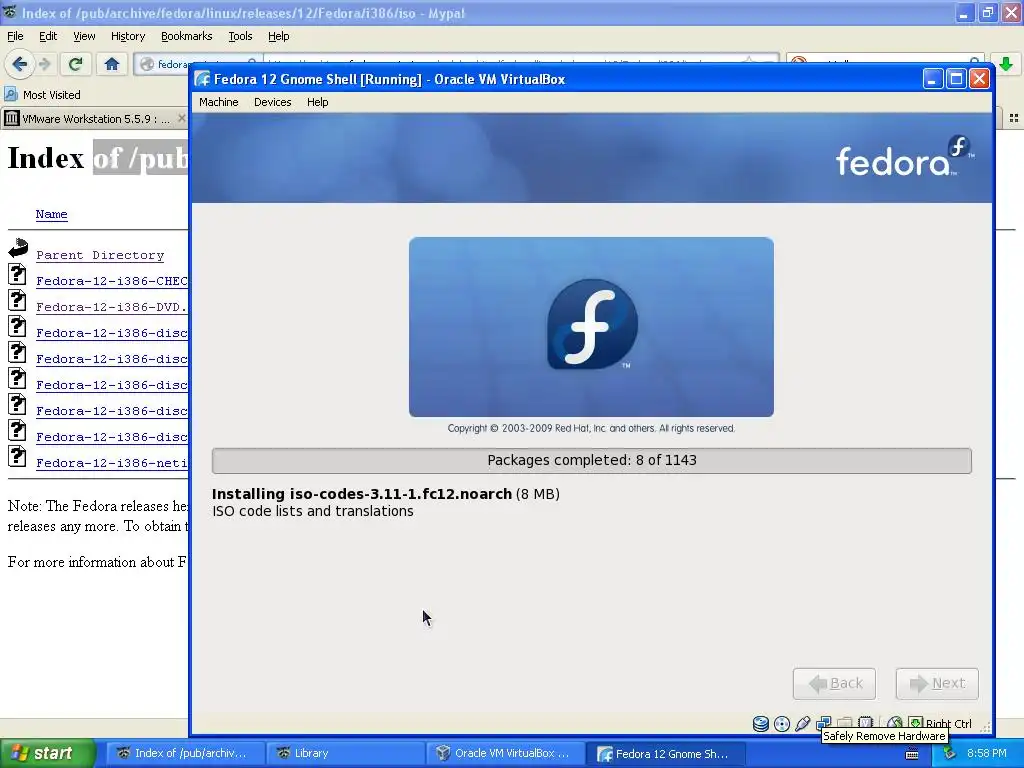1024x768 pixels.
Task: Close the VMware Workstation 5.5.9 tab
Action: pyautogui.click(x=182, y=118)
